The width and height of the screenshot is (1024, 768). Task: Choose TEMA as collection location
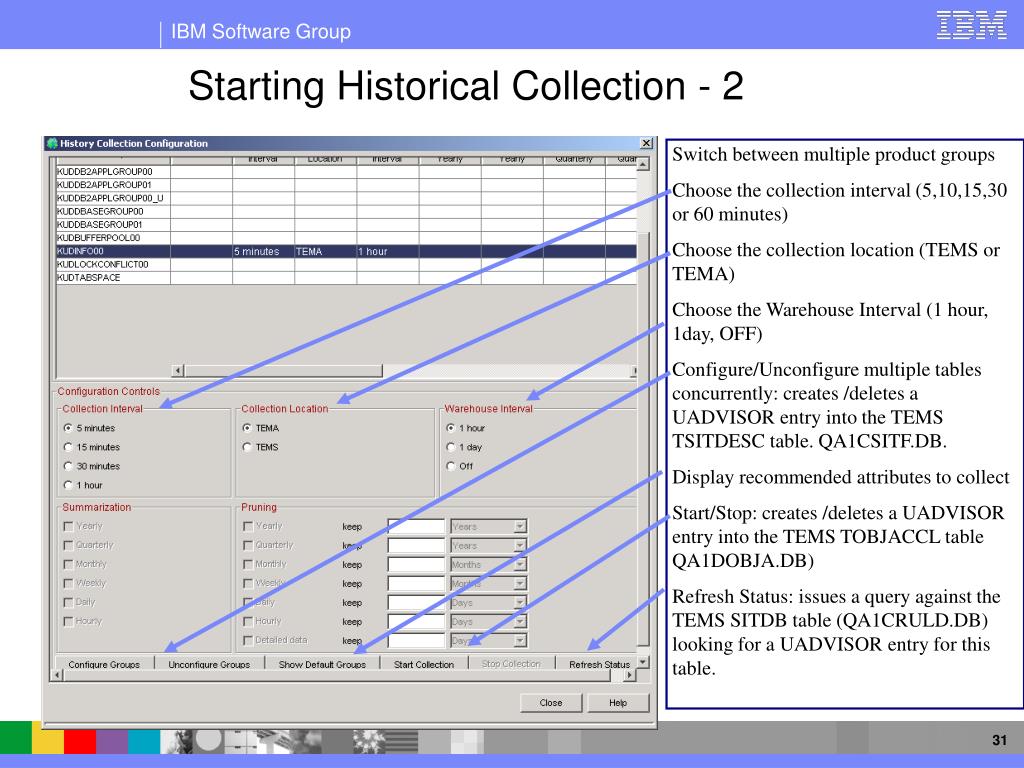click(247, 428)
